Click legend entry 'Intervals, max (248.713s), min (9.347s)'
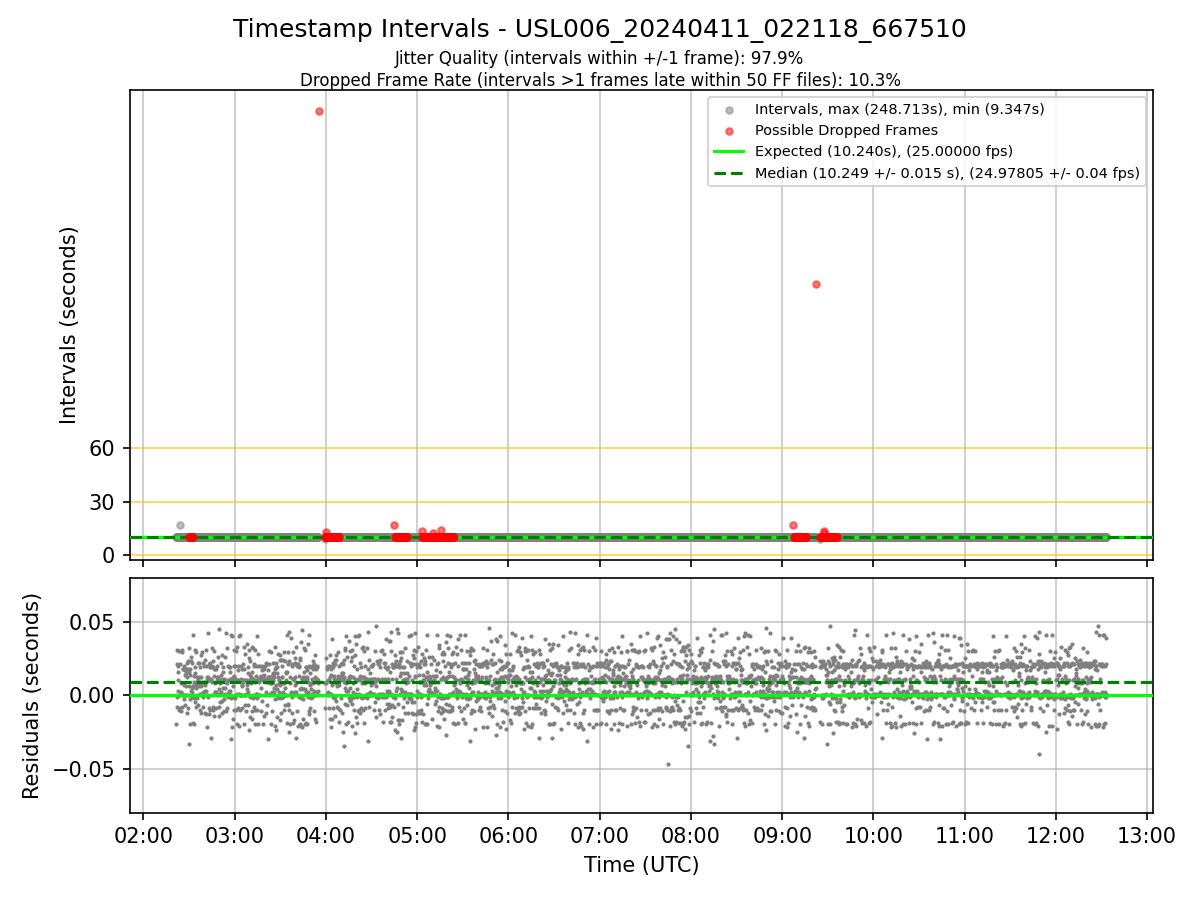1200x900 pixels. click(x=899, y=109)
